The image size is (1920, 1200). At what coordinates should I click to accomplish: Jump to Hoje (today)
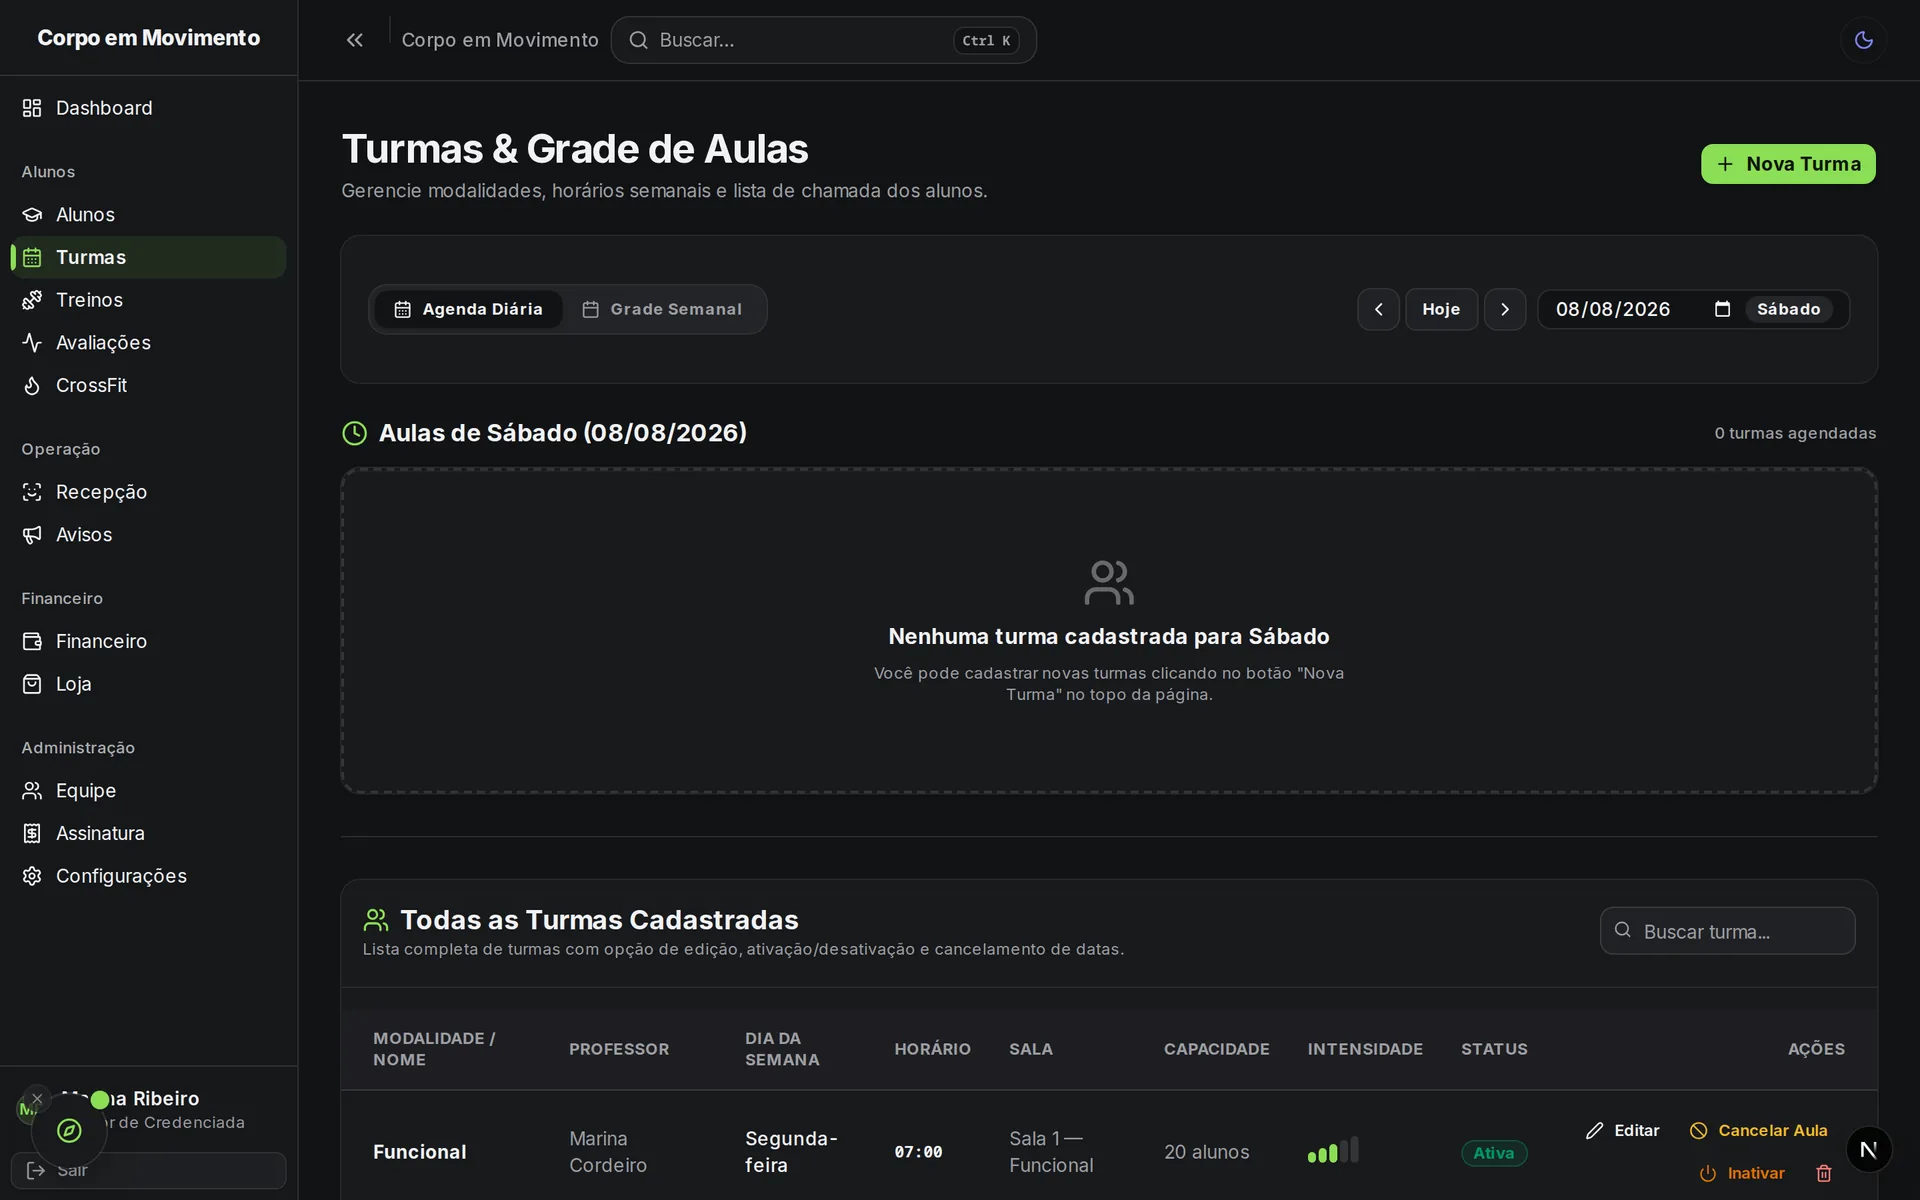pos(1441,310)
